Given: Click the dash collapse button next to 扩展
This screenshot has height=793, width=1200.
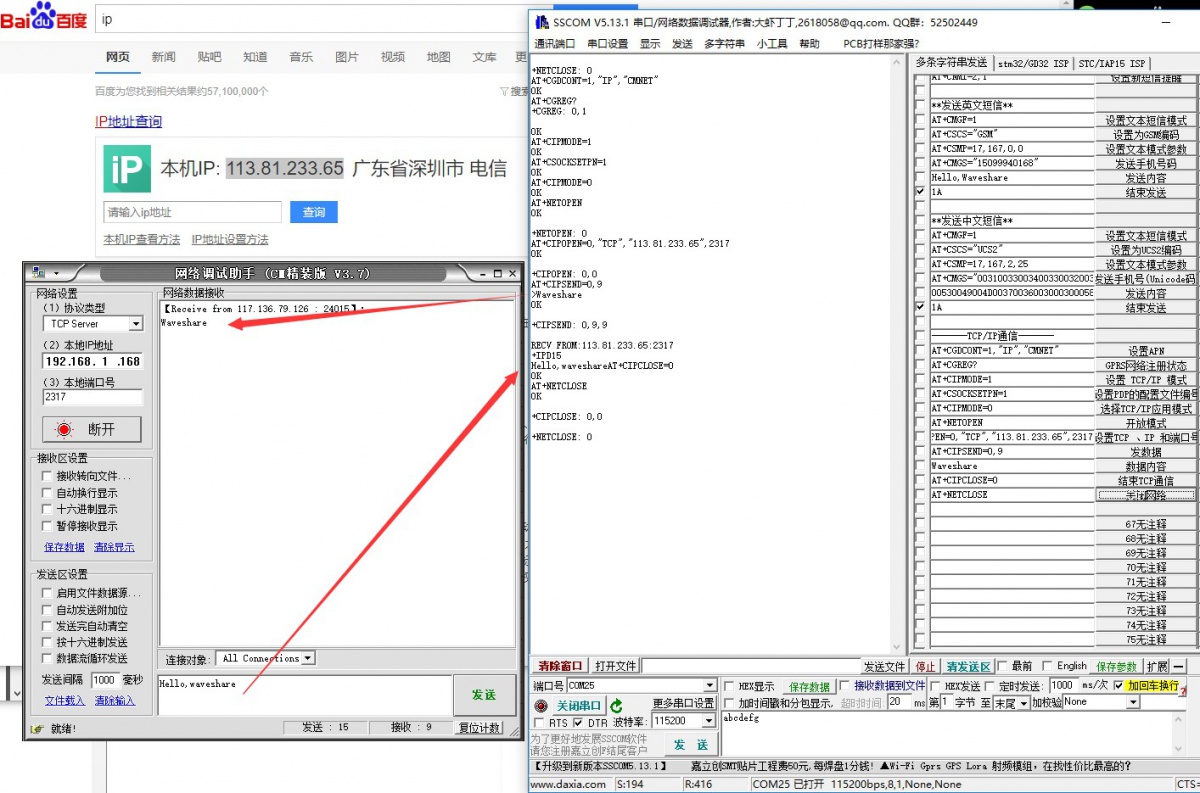Looking at the screenshot, I should (1180, 667).
